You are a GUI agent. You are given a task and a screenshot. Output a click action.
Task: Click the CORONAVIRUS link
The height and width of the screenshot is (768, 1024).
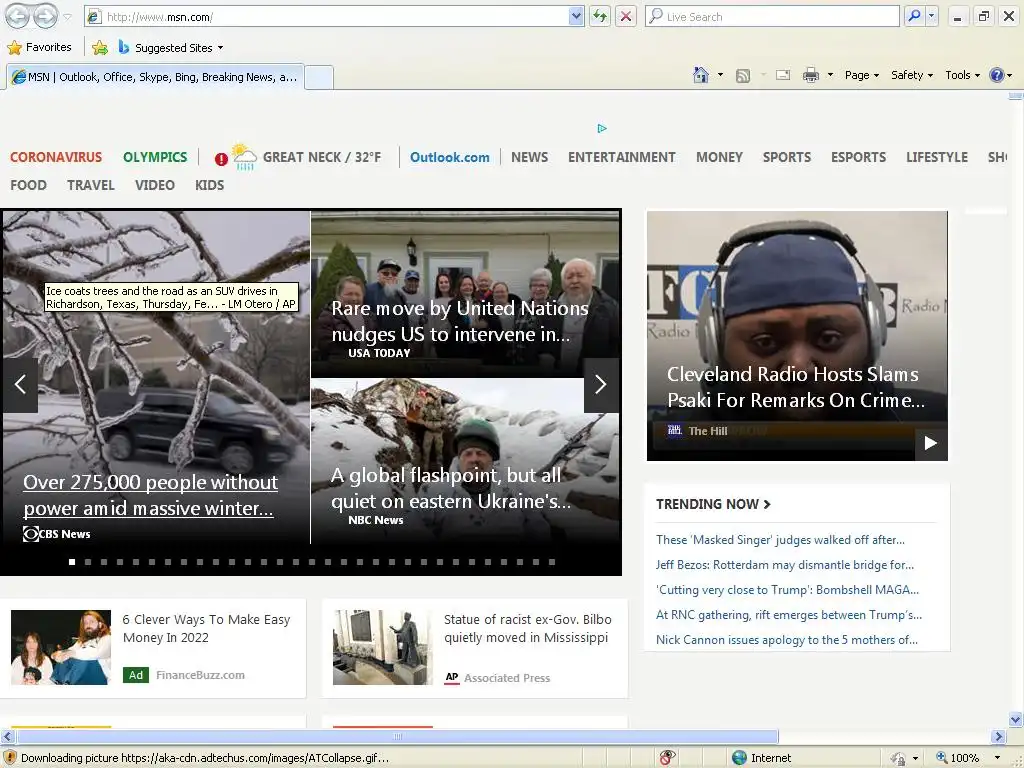click(x=56, y=157)
